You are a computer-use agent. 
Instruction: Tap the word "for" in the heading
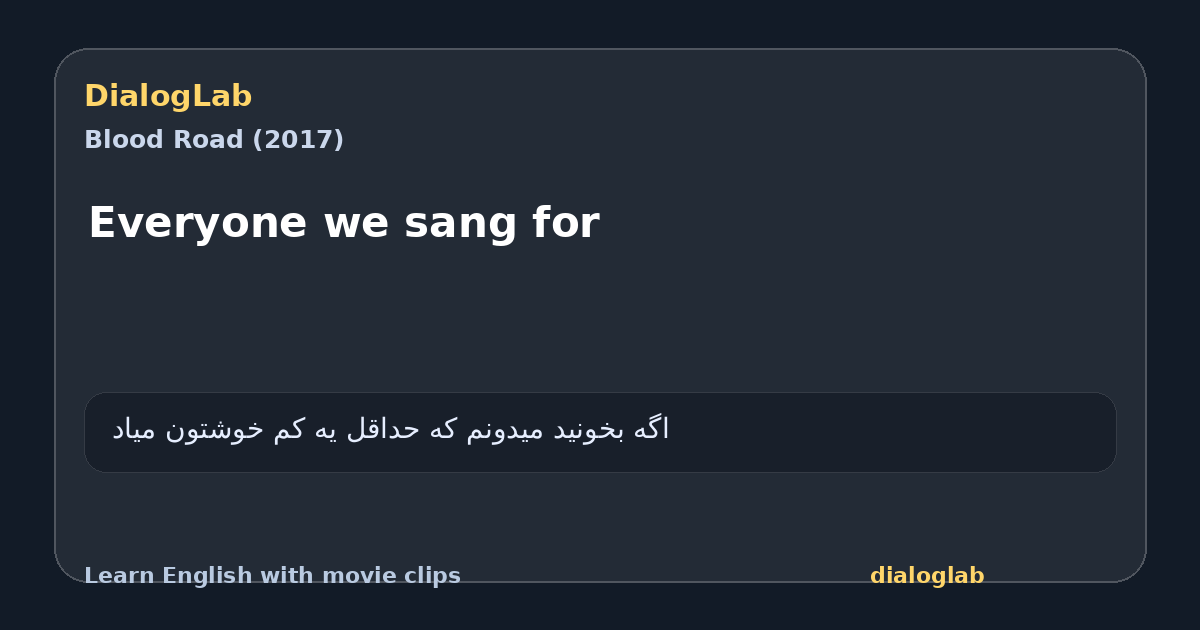coord(566,223)
